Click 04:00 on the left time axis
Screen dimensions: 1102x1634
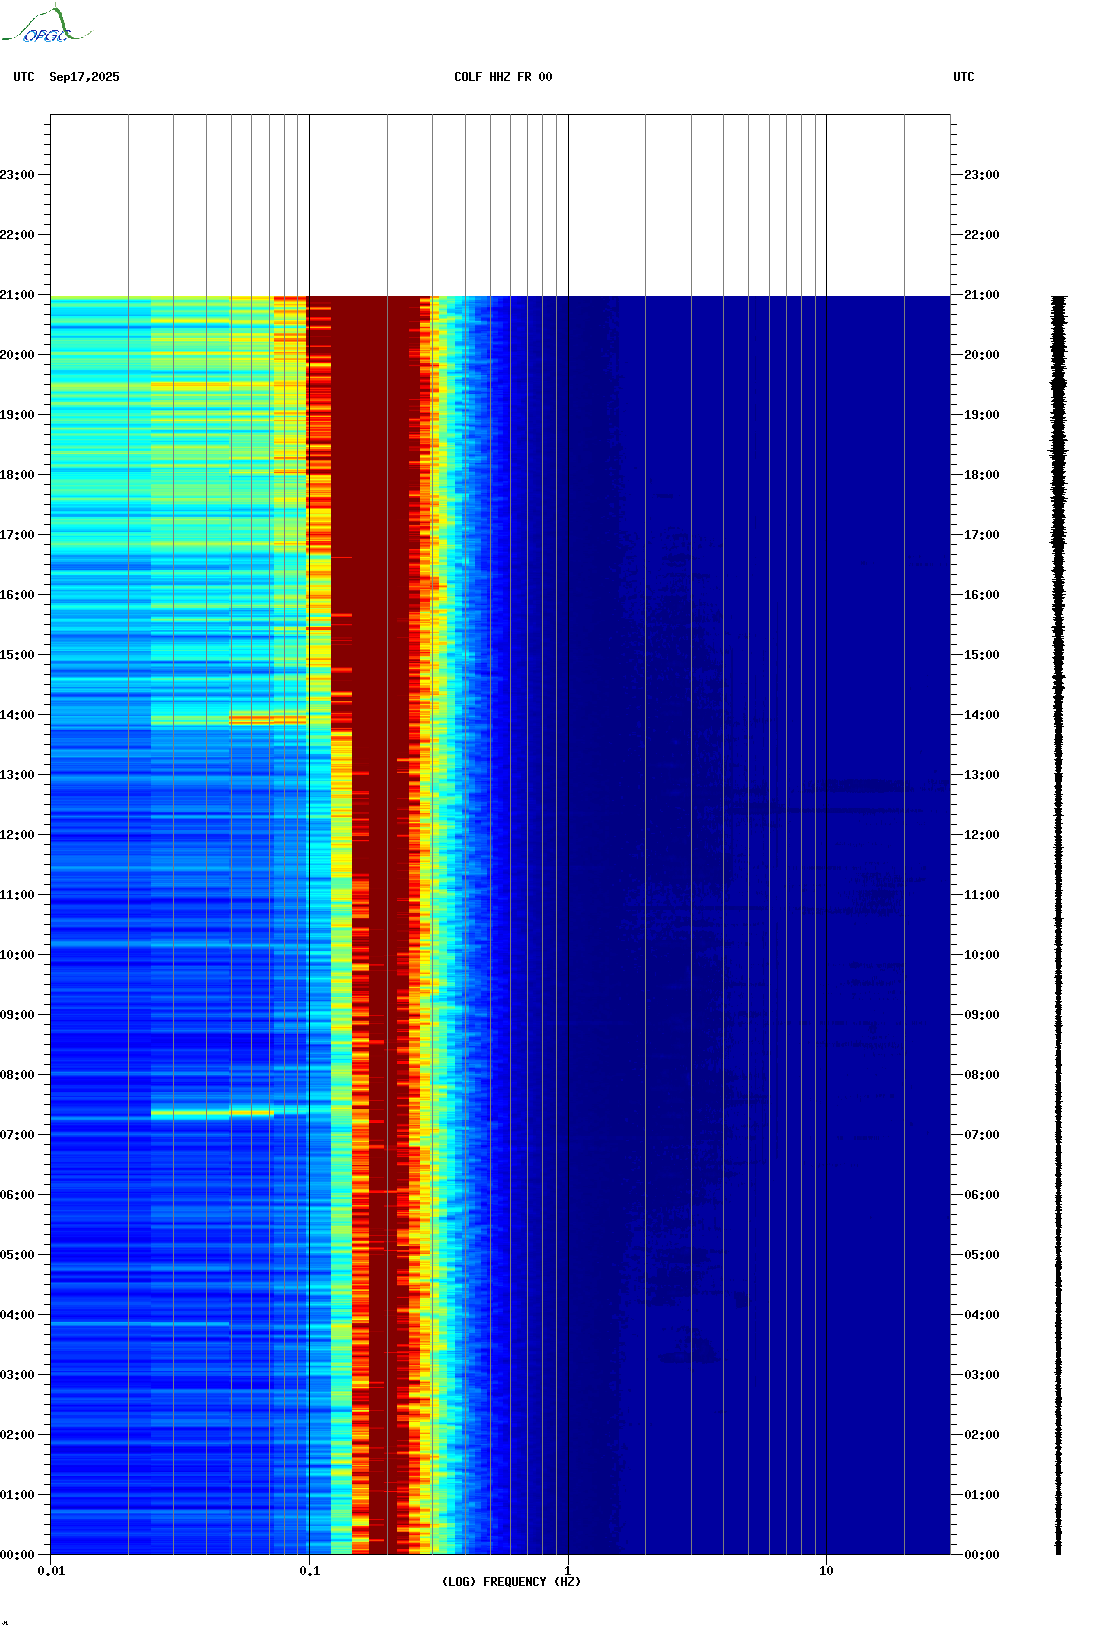(17, 1315)
